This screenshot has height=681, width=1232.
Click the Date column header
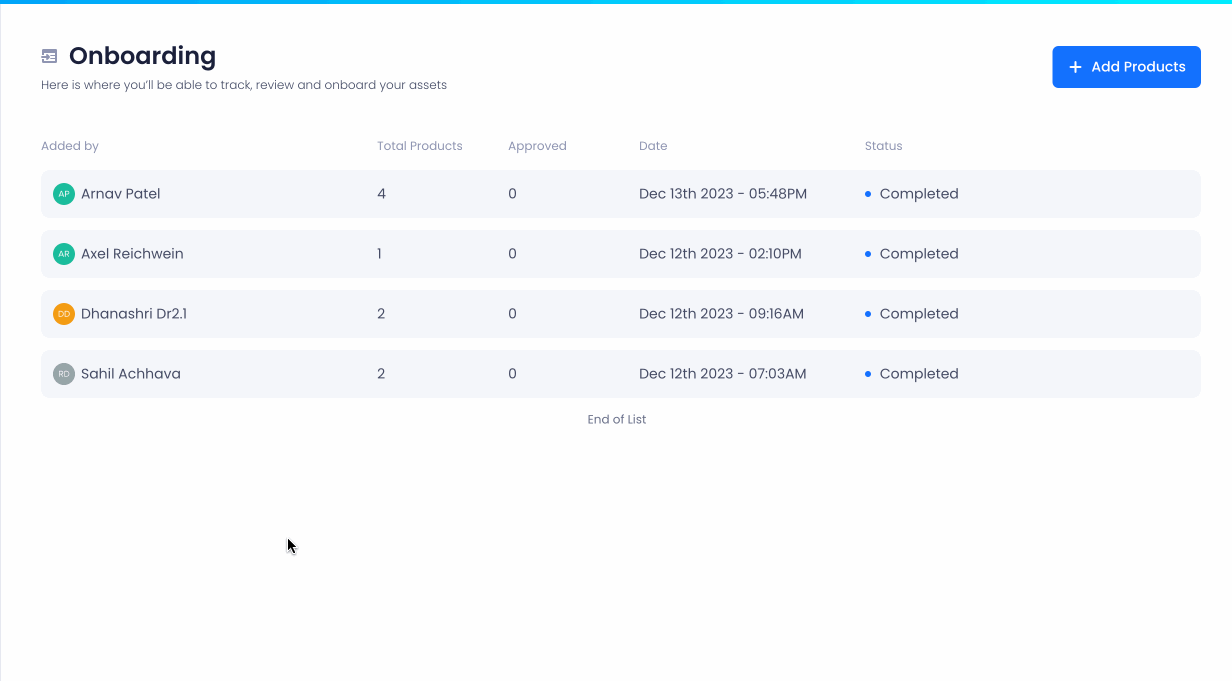coord(653,146)
